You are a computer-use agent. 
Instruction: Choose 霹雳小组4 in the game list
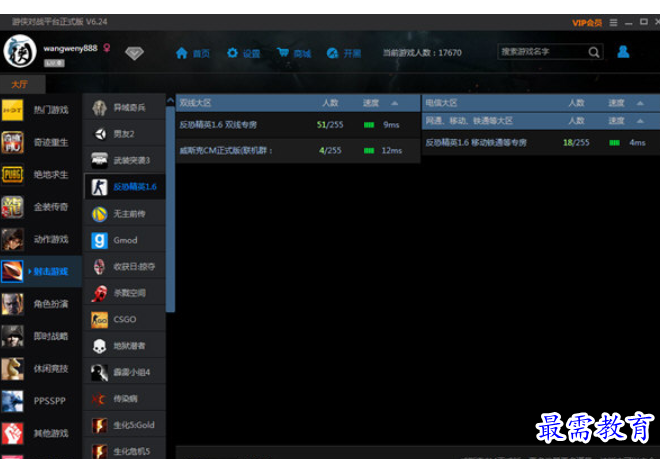[x=125, y=372]
